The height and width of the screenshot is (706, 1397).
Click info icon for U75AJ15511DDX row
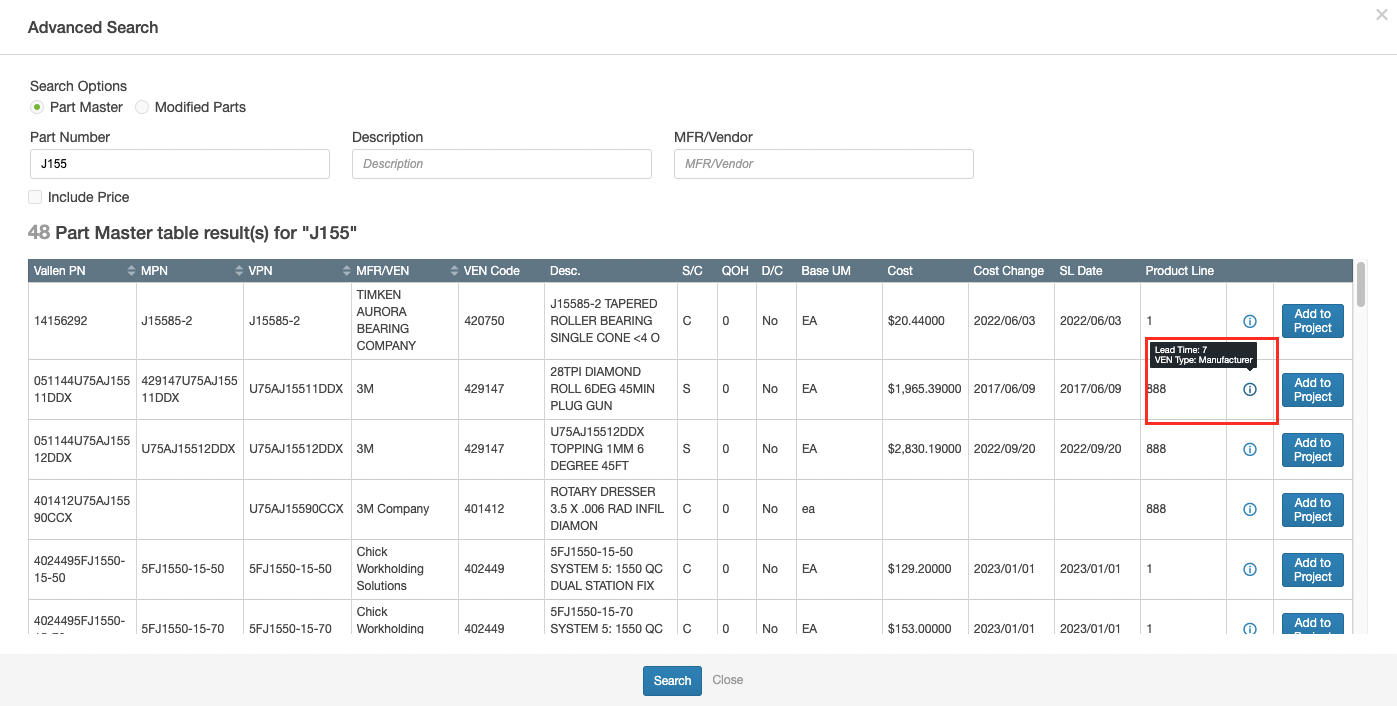tap(1249, 389)
